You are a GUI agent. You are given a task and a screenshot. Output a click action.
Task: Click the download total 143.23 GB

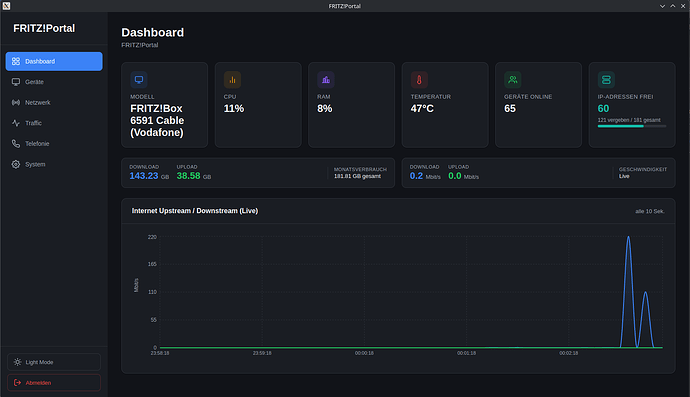(149, 176)
